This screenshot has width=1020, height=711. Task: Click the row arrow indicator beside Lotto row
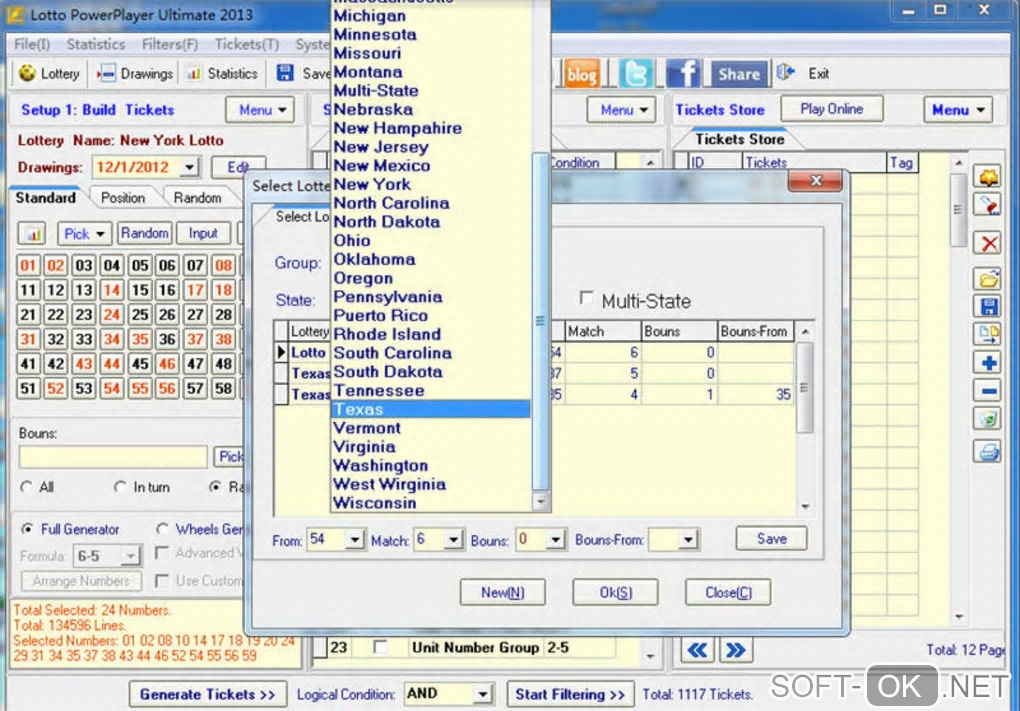click(x=281, y=353)
